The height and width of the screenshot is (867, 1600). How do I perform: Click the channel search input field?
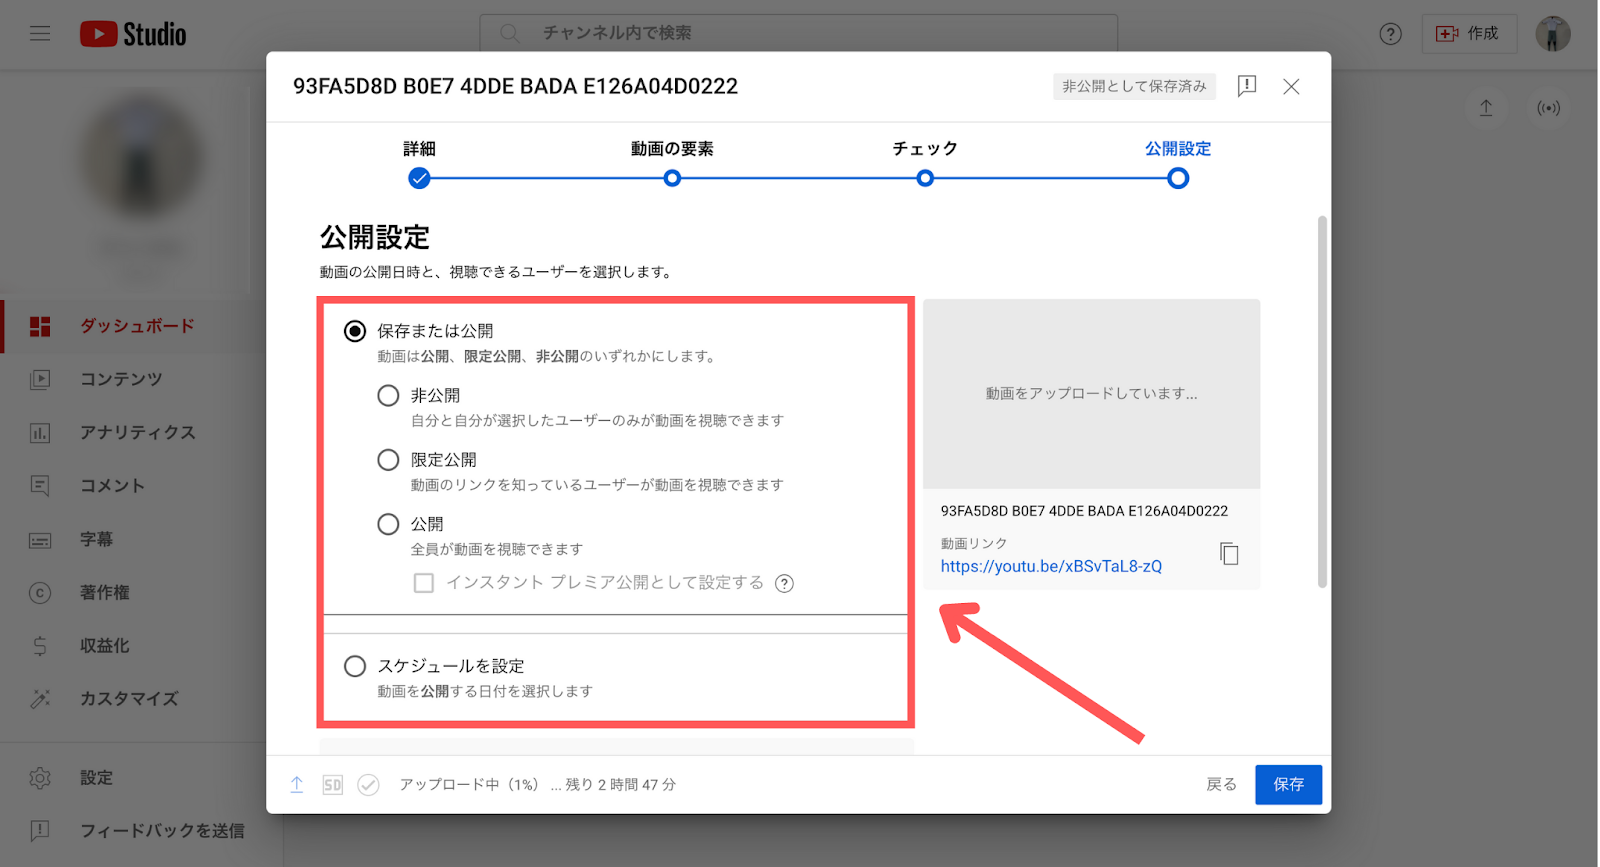tap(799, 33)
